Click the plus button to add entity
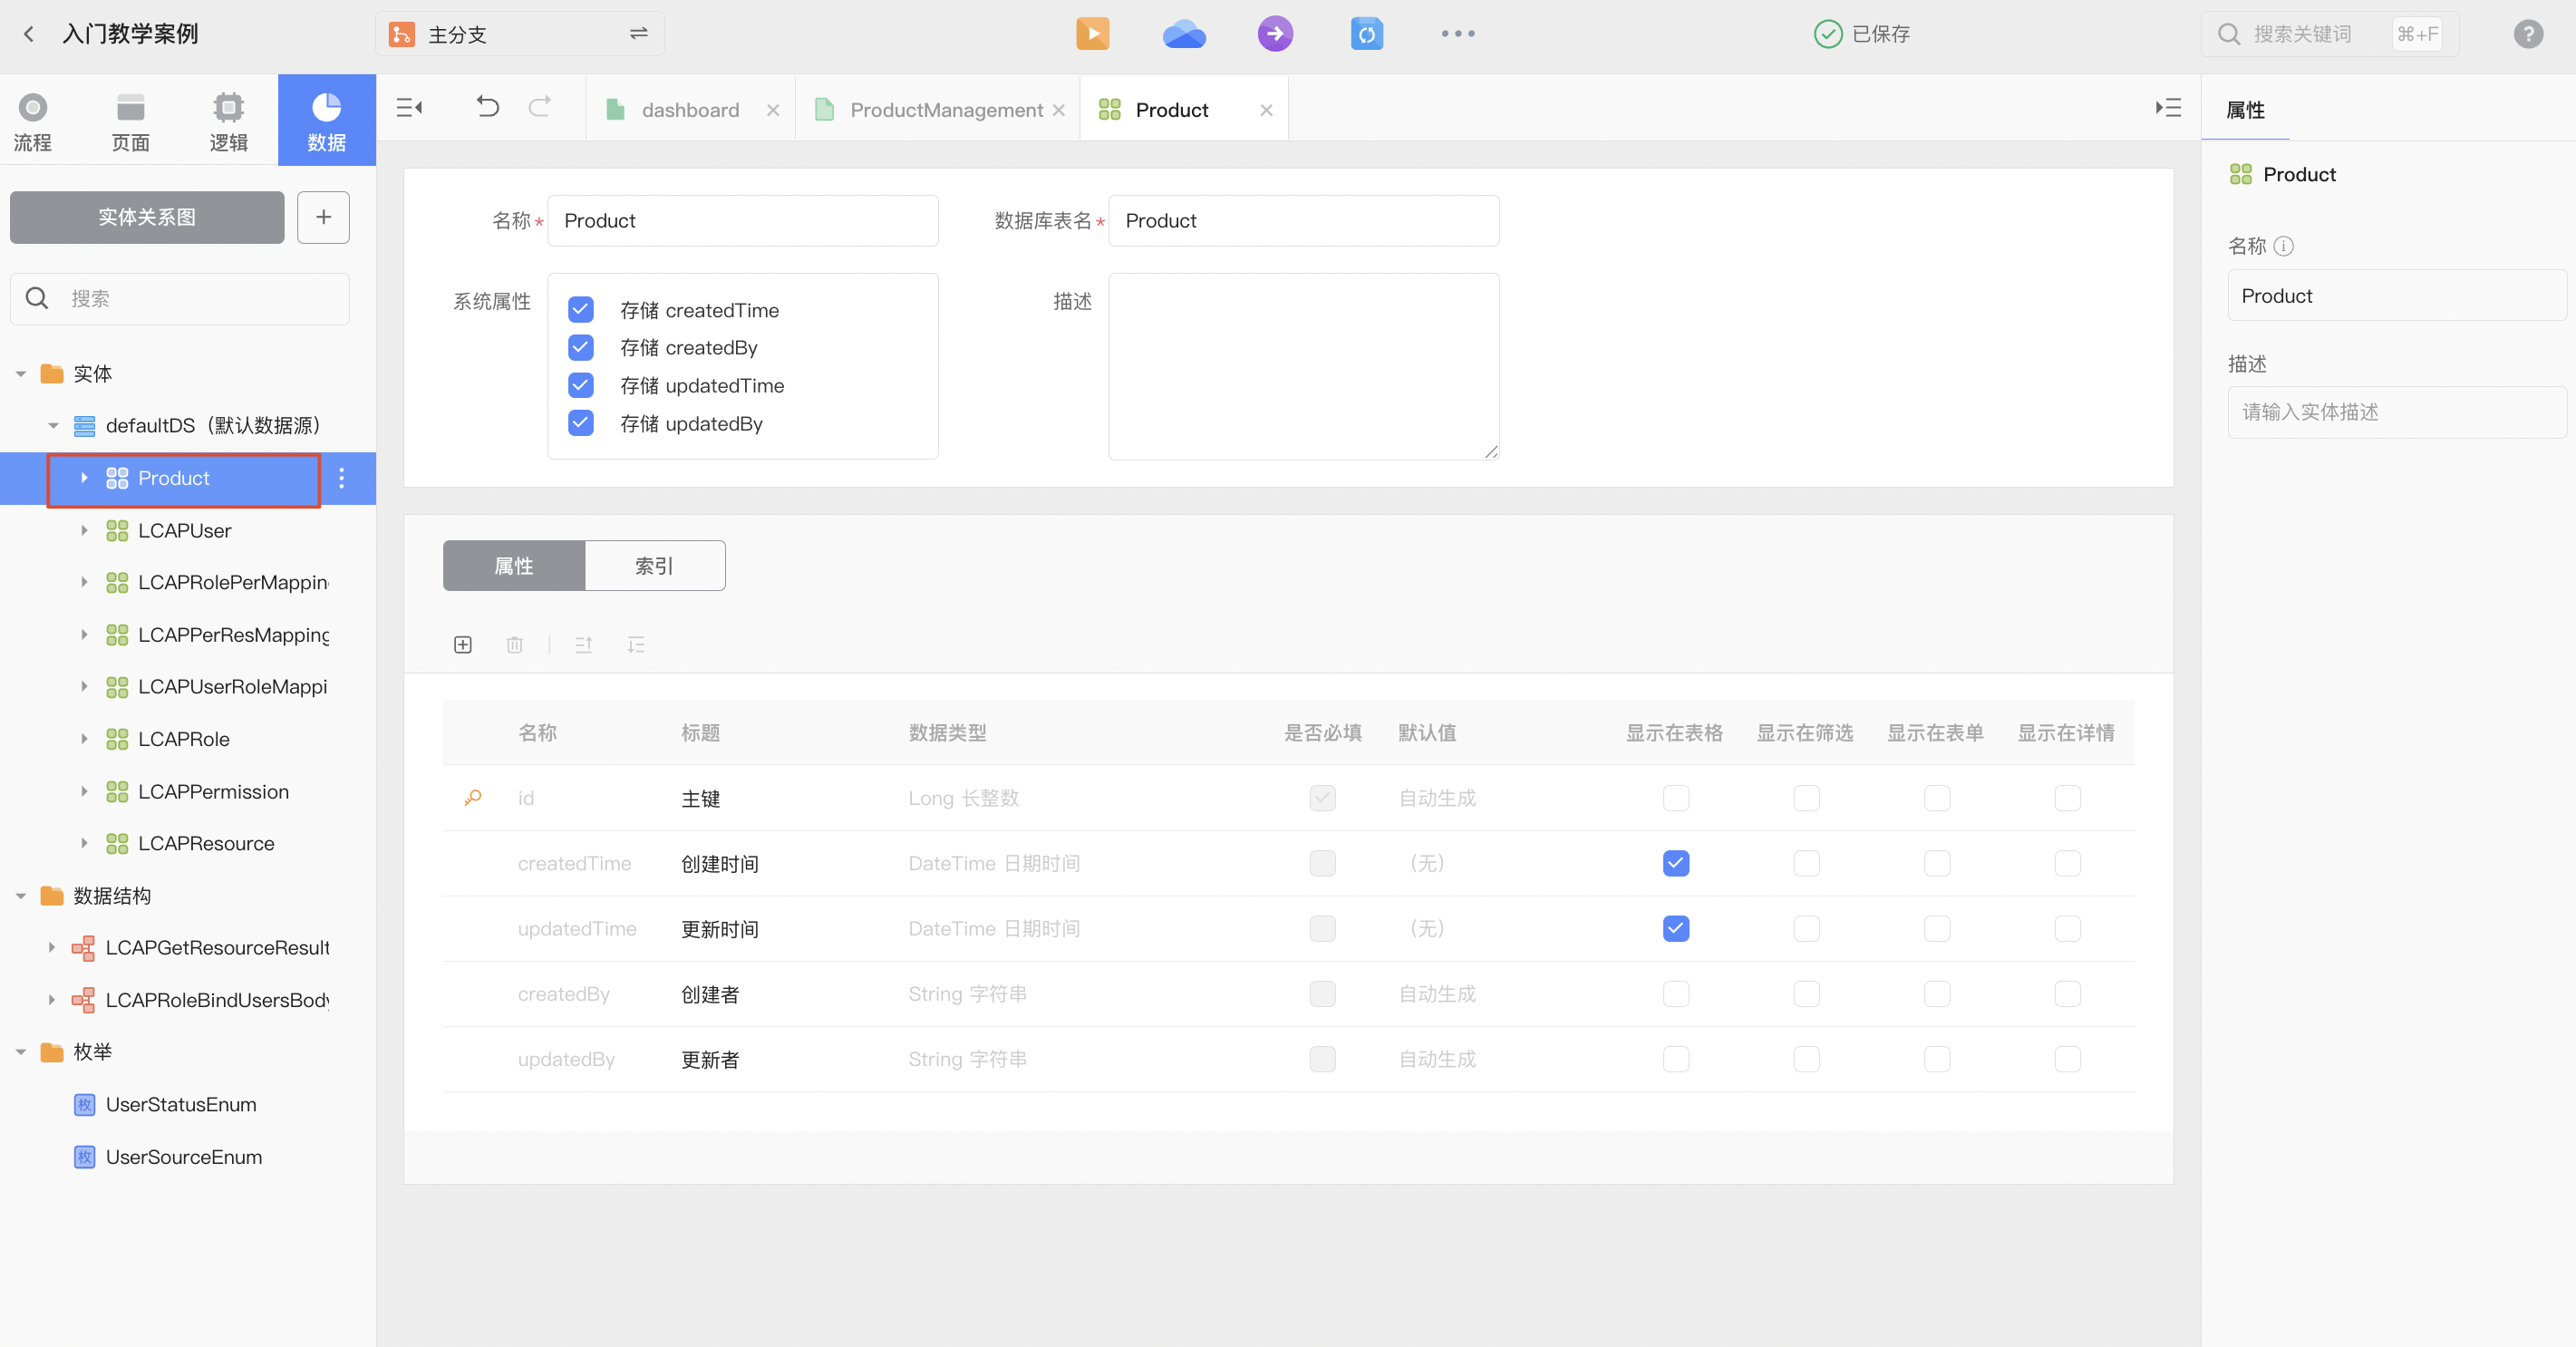2576x1347 pixels. (323, 217)
